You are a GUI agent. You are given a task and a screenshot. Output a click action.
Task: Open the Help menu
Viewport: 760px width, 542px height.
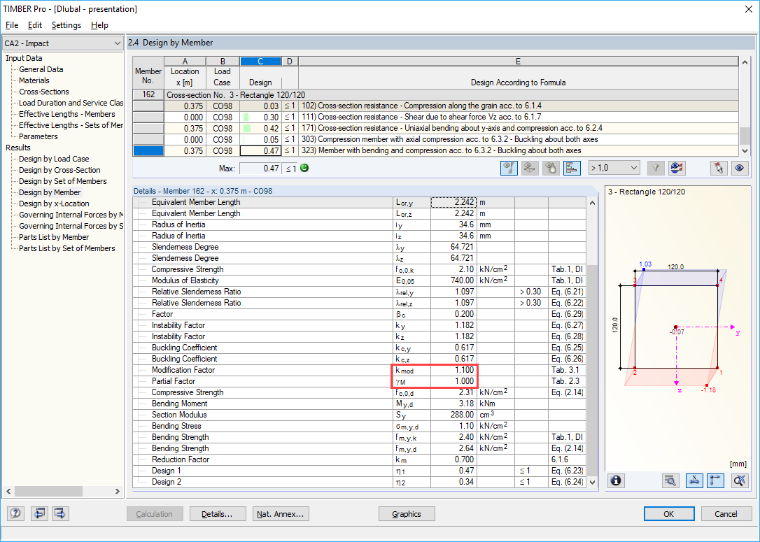[99, 25]
